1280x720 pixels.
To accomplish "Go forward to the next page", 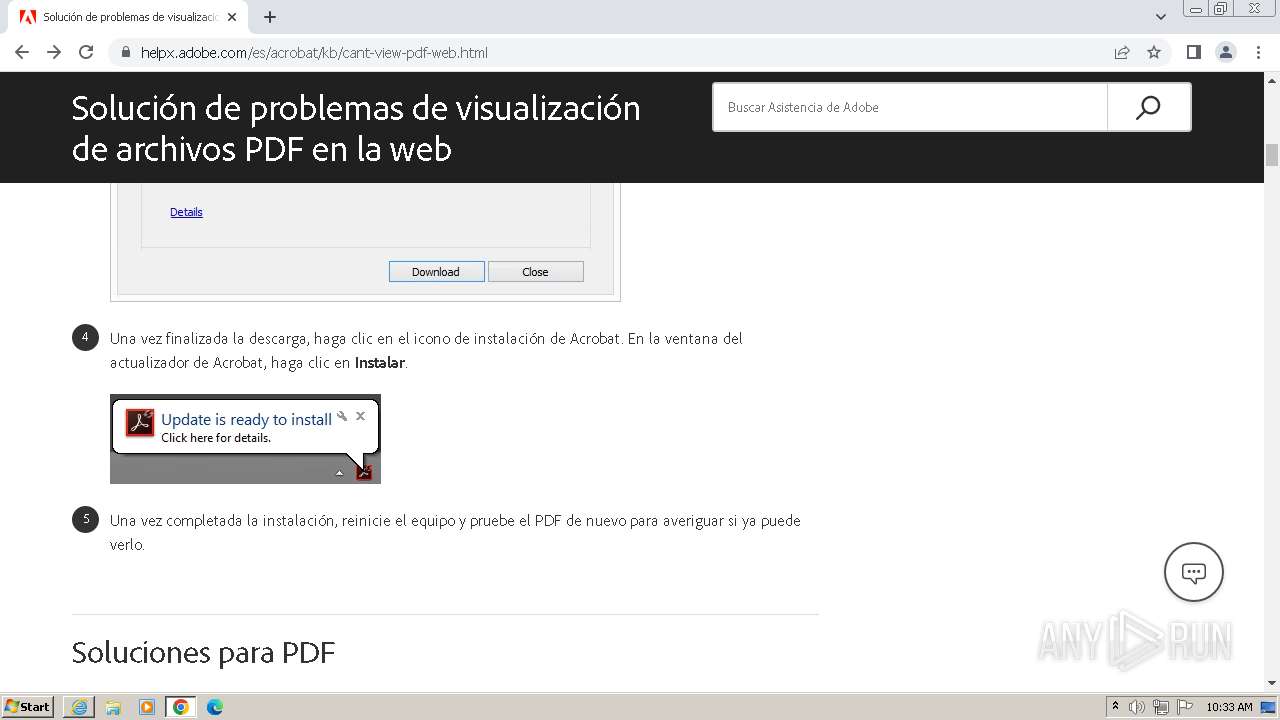I will click(x=54, y=52).
